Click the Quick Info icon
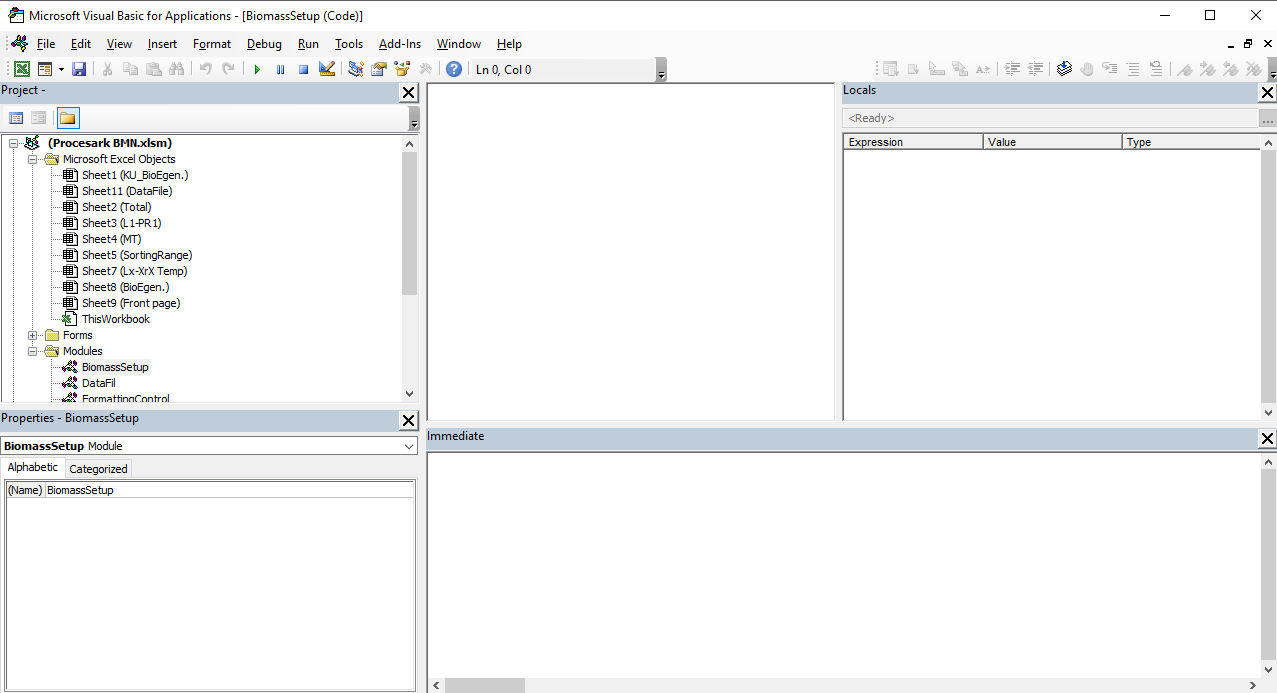The image size is (1277, 693). tap(937, 69)
